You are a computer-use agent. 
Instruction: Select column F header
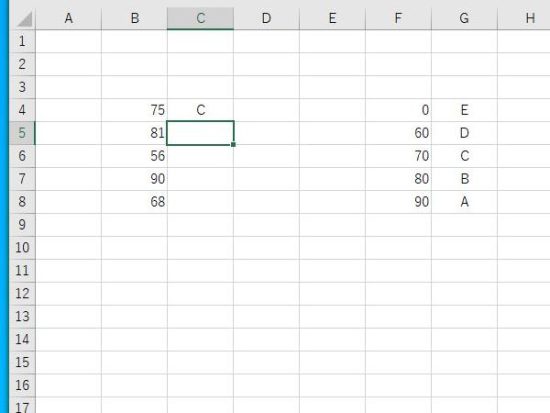click(398, 18)
